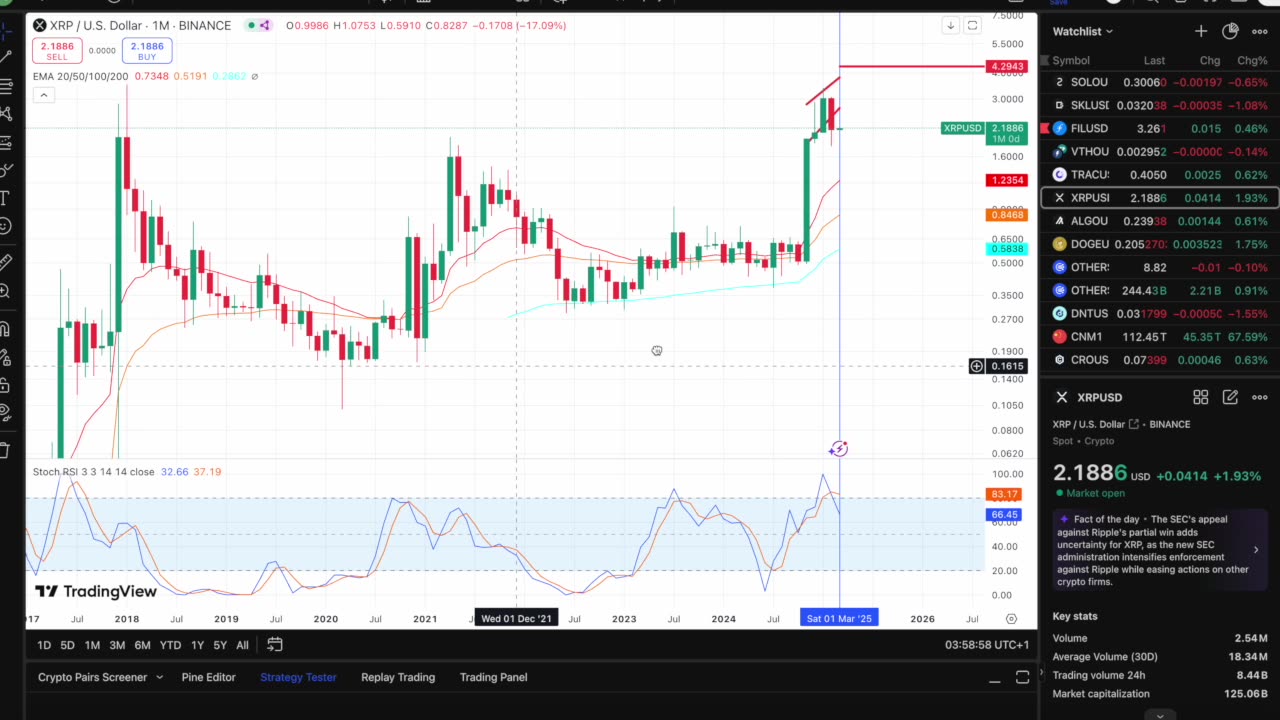Activate the zoom in tool

pos(5,291)
